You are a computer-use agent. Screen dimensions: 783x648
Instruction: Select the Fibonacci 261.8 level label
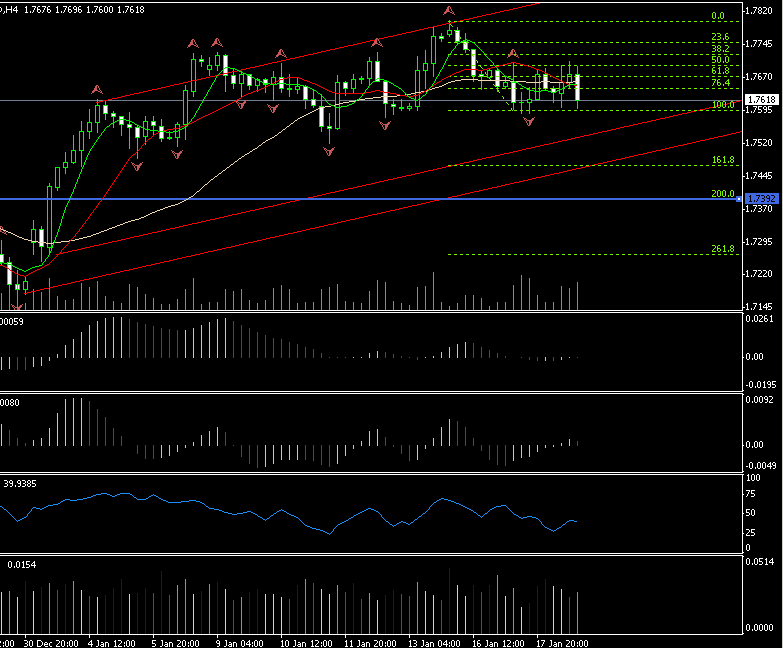coord(723,249)
